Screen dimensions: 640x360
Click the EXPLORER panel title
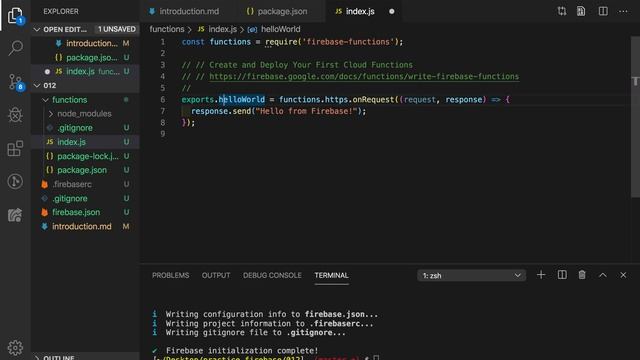pyautogui.click(x=61, y=11)
